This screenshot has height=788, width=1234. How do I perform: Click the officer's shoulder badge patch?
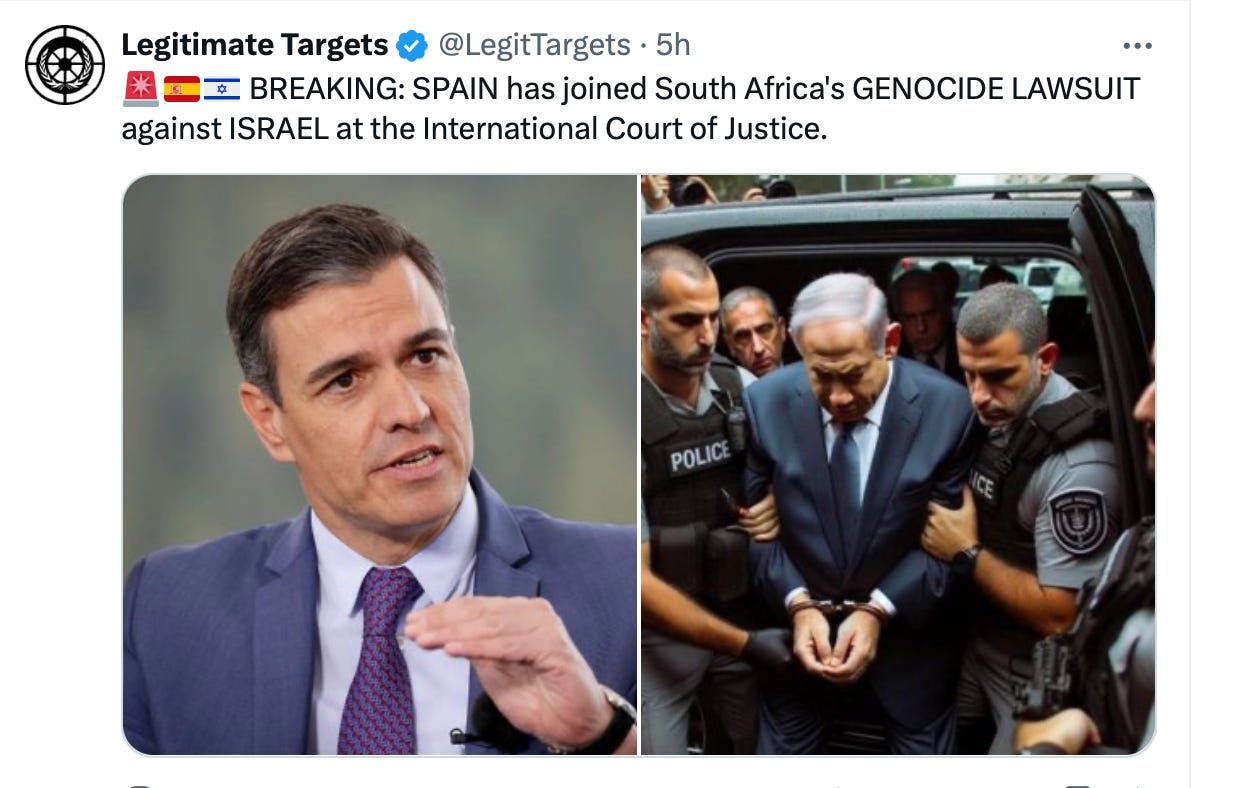[1078, 520]
